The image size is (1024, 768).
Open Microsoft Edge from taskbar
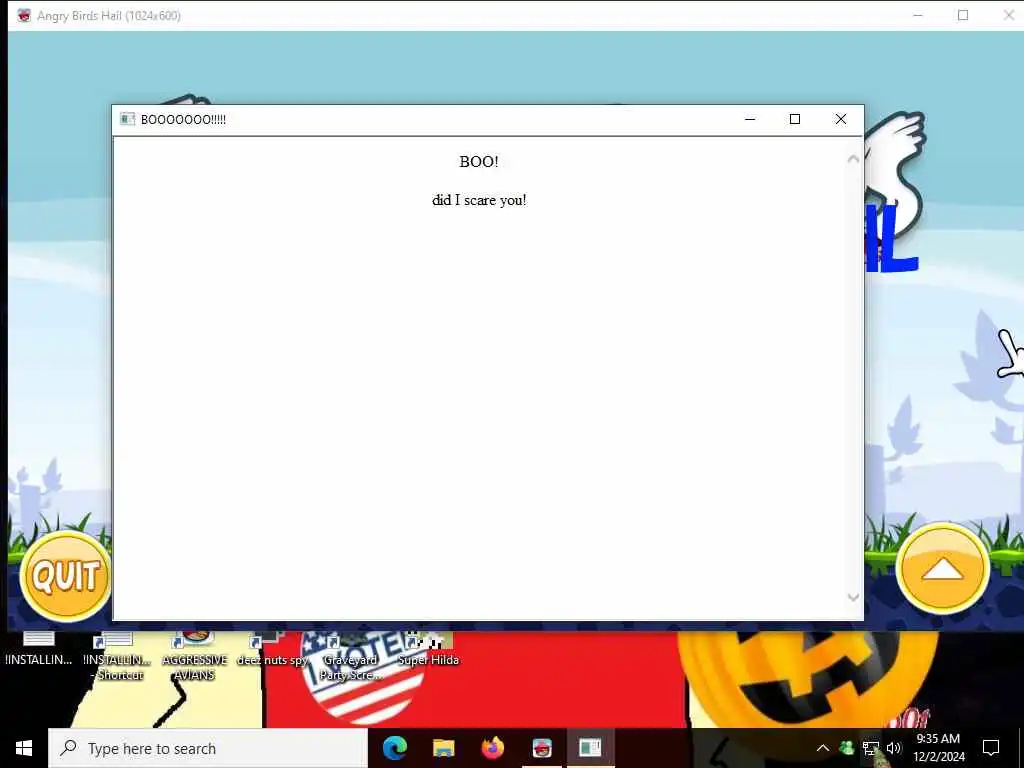pos(394,748)
